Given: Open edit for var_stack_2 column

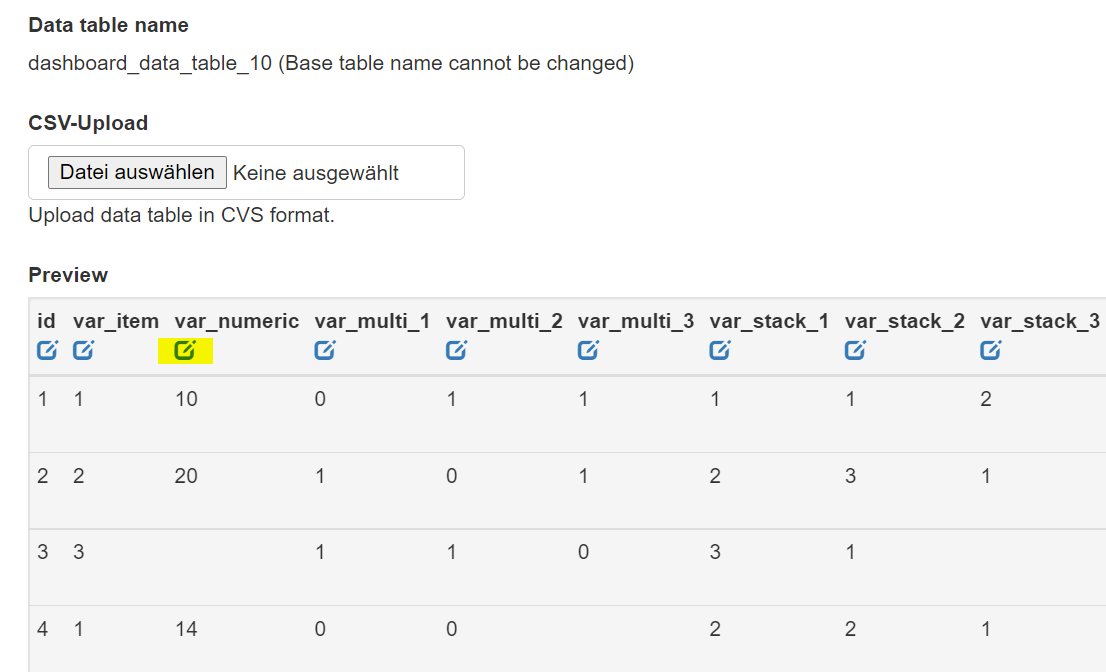Looking at the screenshot, I should point(855,350).
